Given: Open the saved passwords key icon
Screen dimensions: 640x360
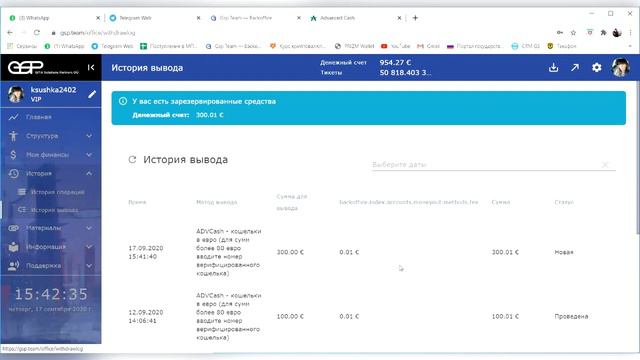Looking at the screenshot, I should [560, 33].
